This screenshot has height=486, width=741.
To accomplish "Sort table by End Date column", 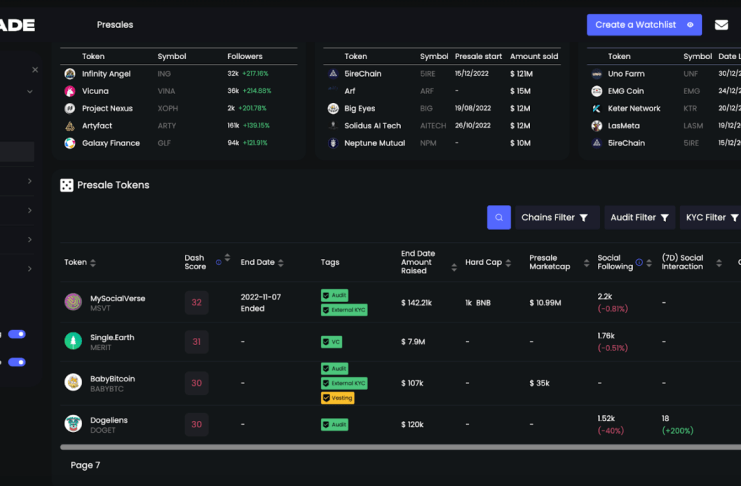I will pyautogui.click(x=281, y=262).
